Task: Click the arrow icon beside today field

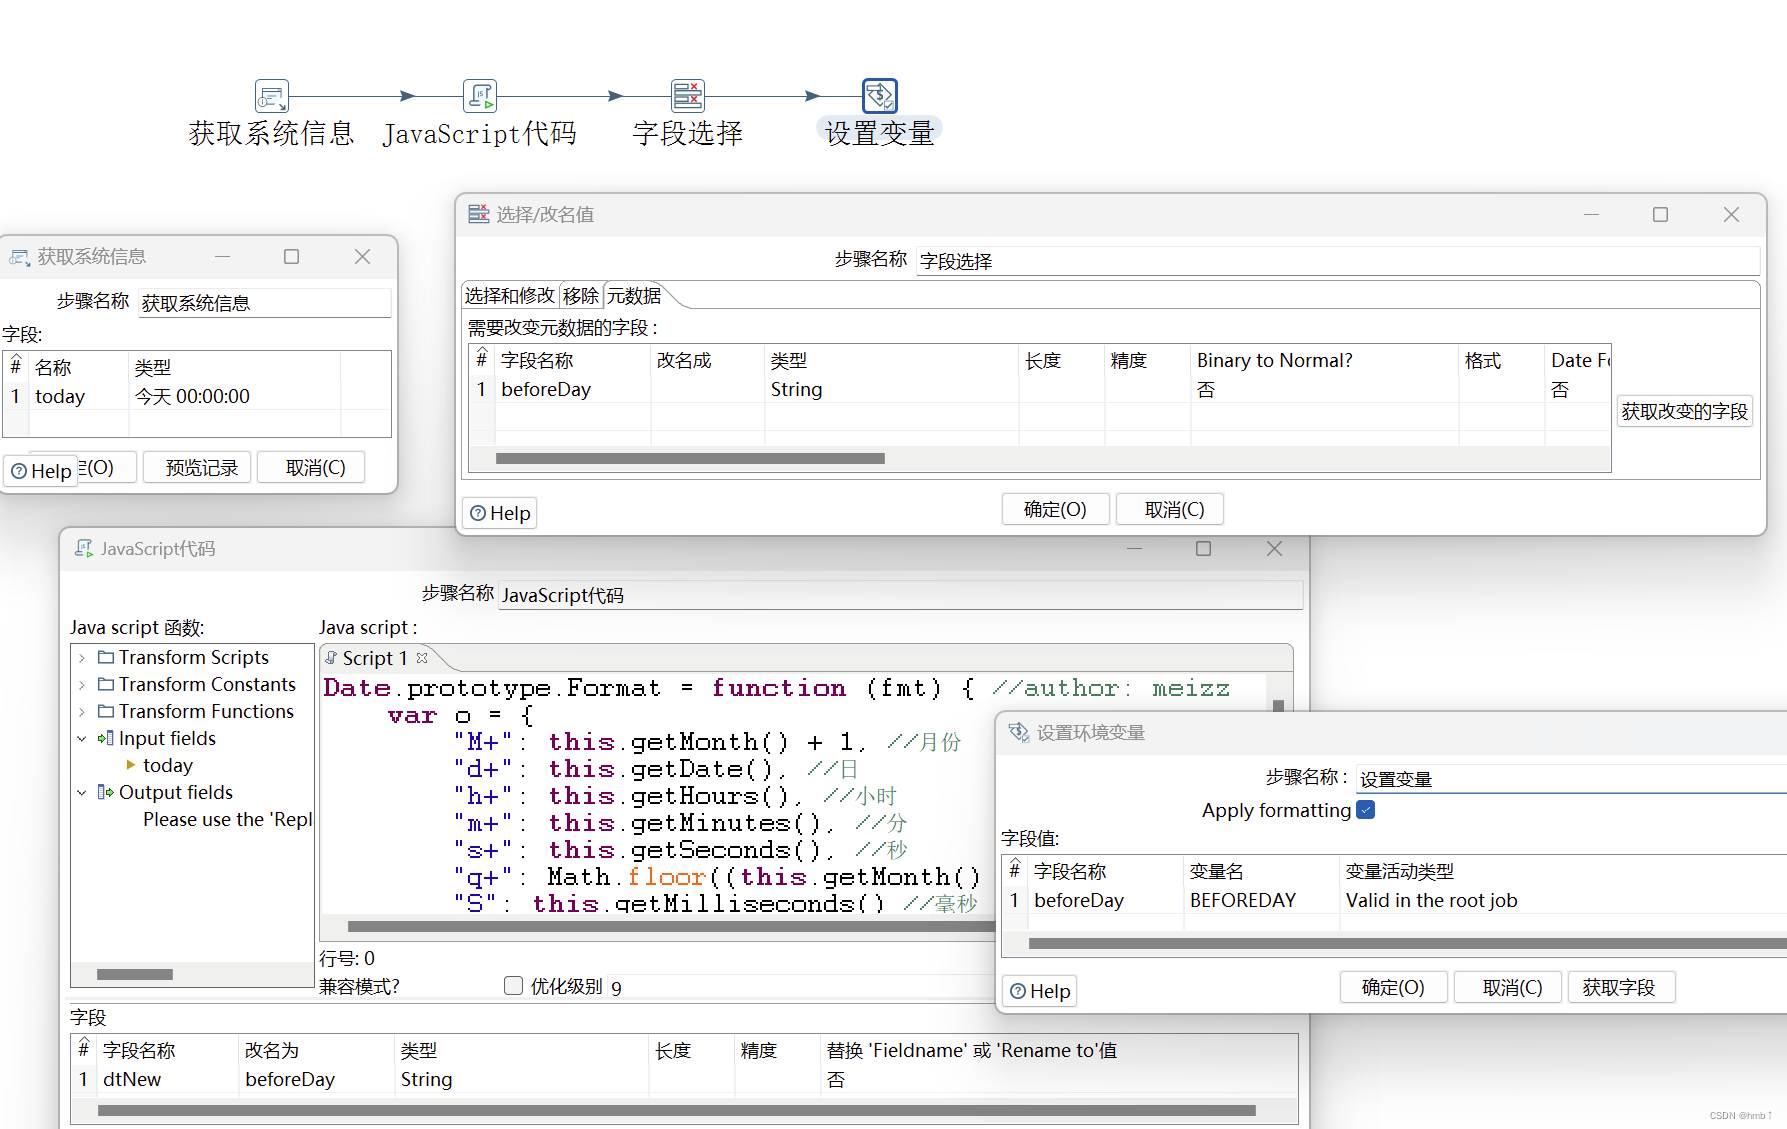Action: tap(131, 765)
